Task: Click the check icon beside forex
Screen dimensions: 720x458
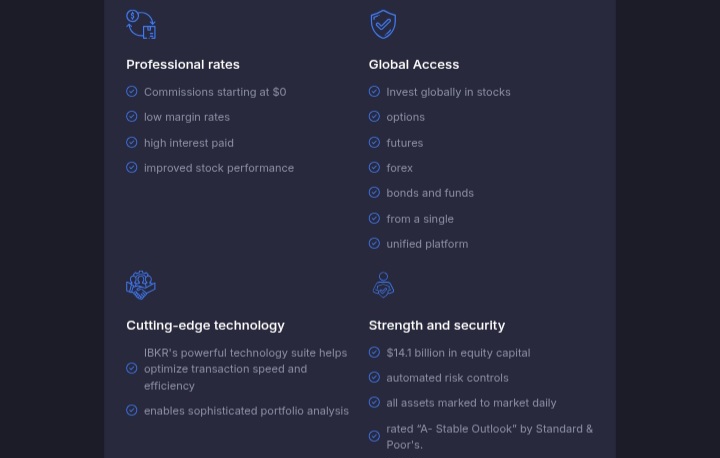Action: click(374, 167)
